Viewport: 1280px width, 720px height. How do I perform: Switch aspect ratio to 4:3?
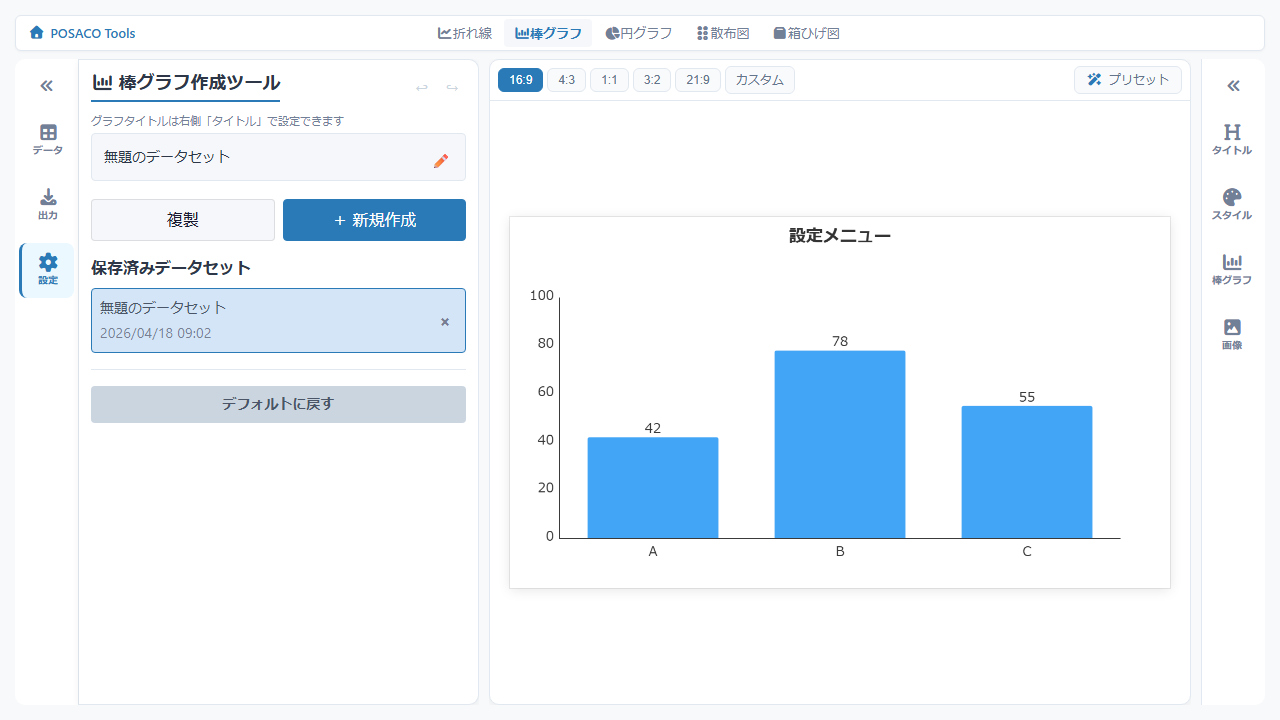[566, 79]
